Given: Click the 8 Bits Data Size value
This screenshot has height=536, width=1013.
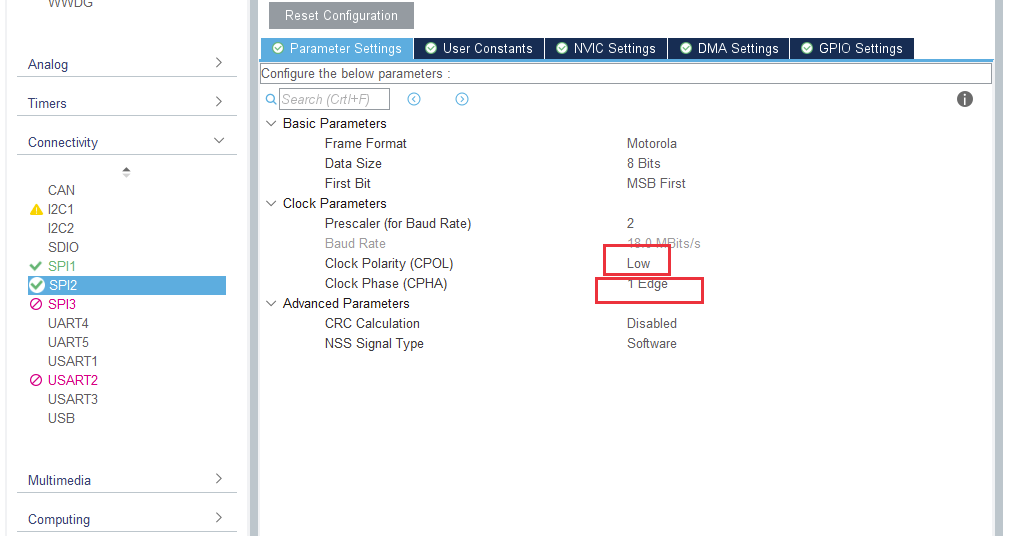Looking at the screenshot, I should (x=643, y=163).
